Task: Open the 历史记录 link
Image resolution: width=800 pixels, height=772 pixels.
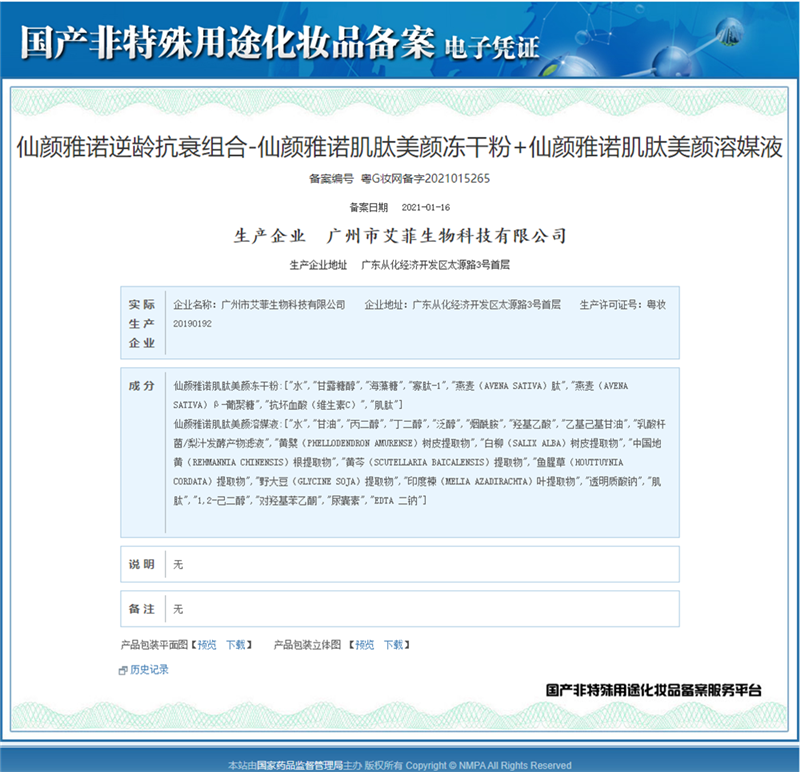Action: pos(149,670)
